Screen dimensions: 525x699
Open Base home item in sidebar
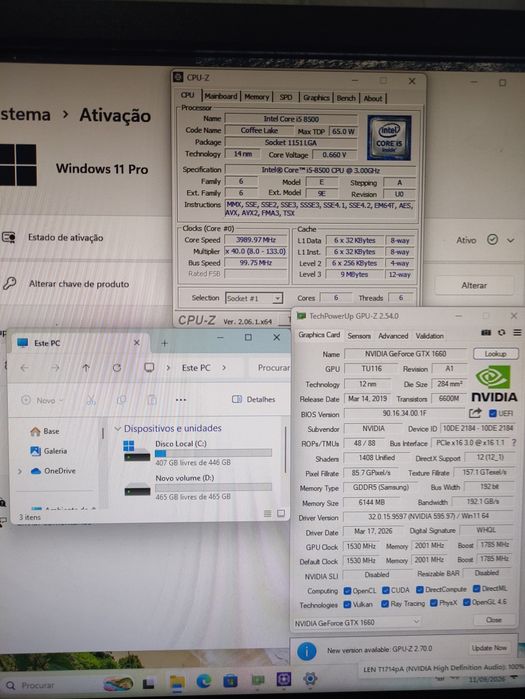45,431
